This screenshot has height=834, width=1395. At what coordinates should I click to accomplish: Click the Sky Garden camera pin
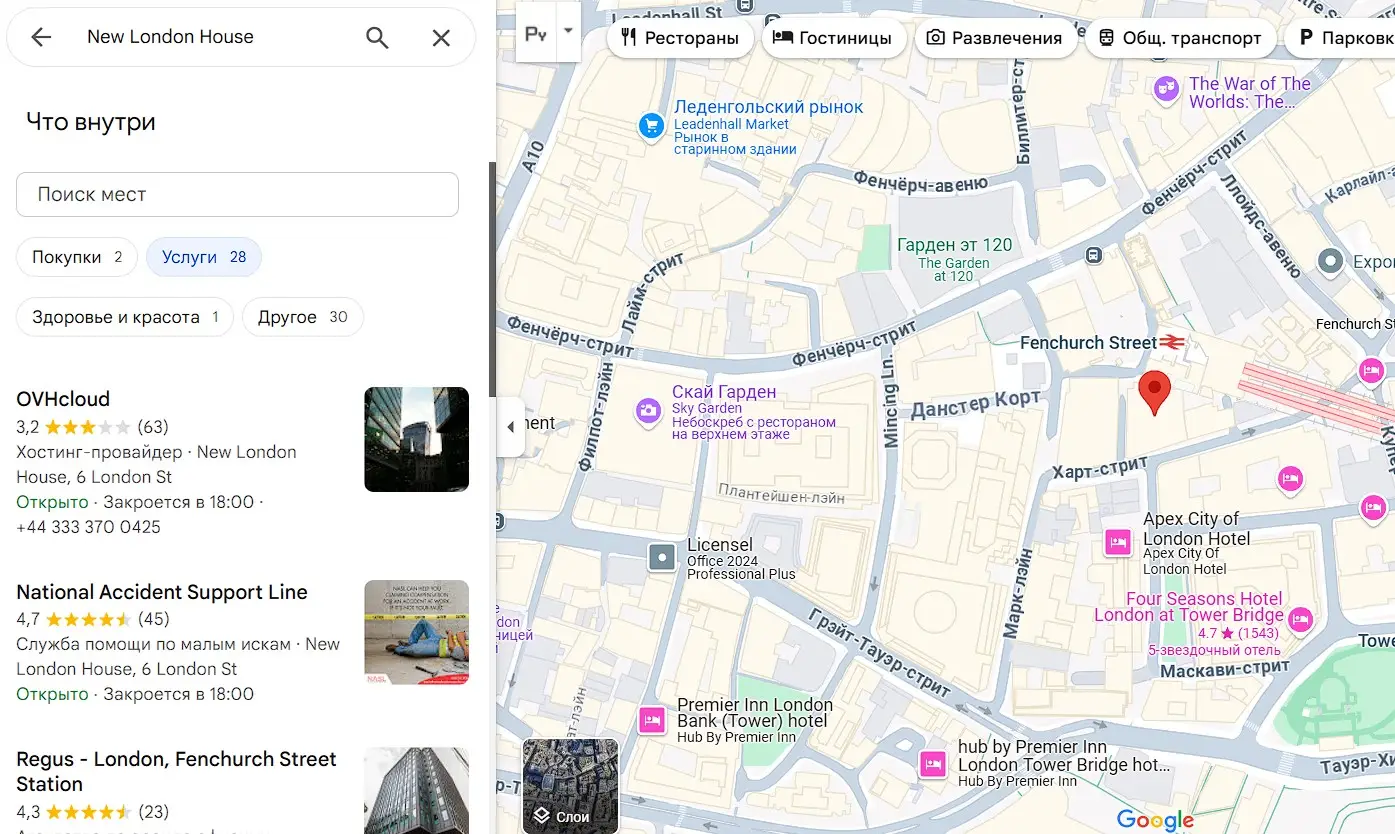[x=649, y=410]
